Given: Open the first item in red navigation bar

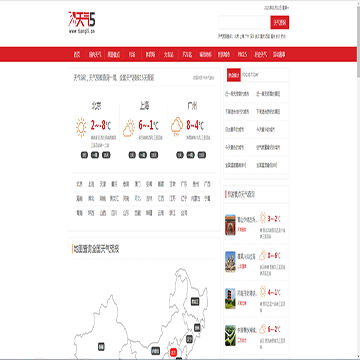Looking at the screenshot, I should [x=77, y=54].
